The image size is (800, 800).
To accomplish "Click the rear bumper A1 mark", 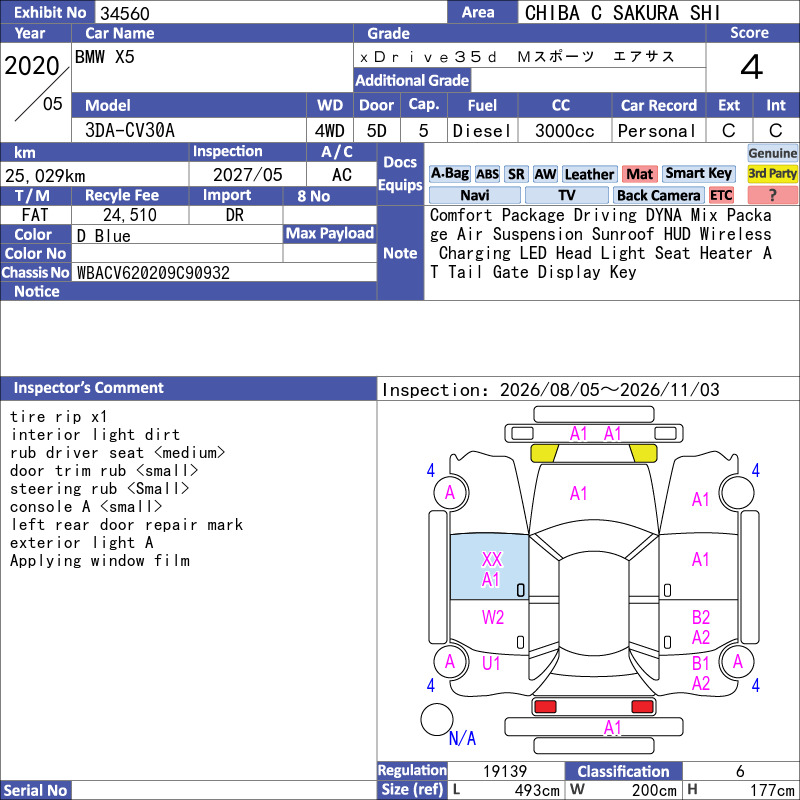I will [x=612, y=728].
